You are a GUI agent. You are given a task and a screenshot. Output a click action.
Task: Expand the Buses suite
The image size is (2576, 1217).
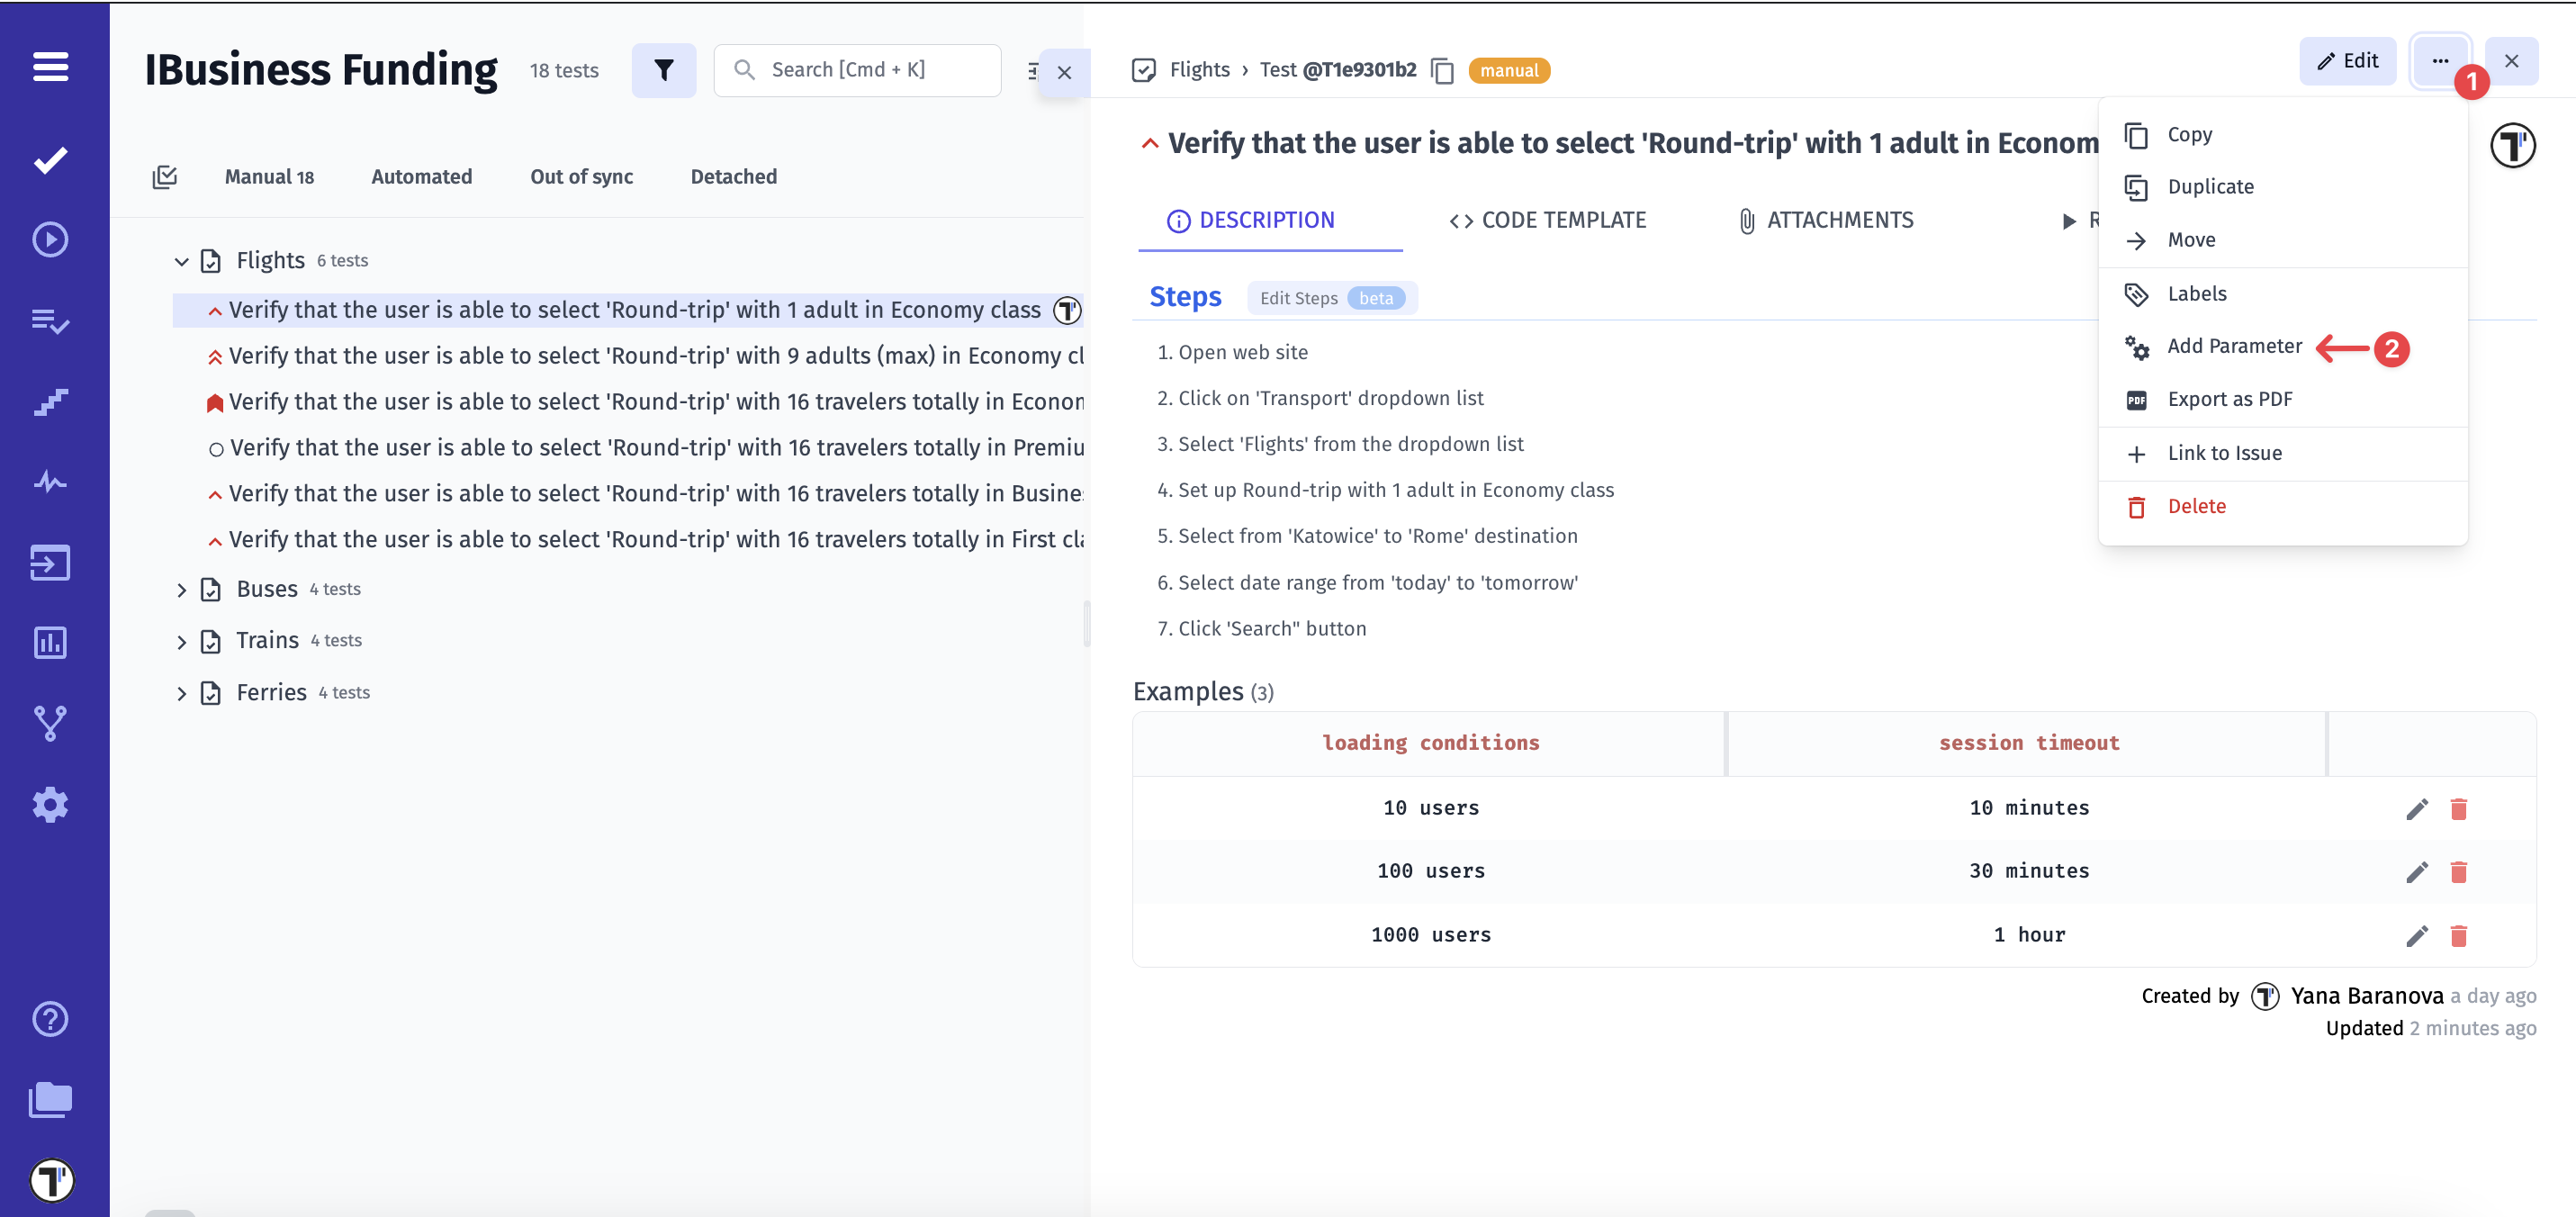[x=181, y=590]
